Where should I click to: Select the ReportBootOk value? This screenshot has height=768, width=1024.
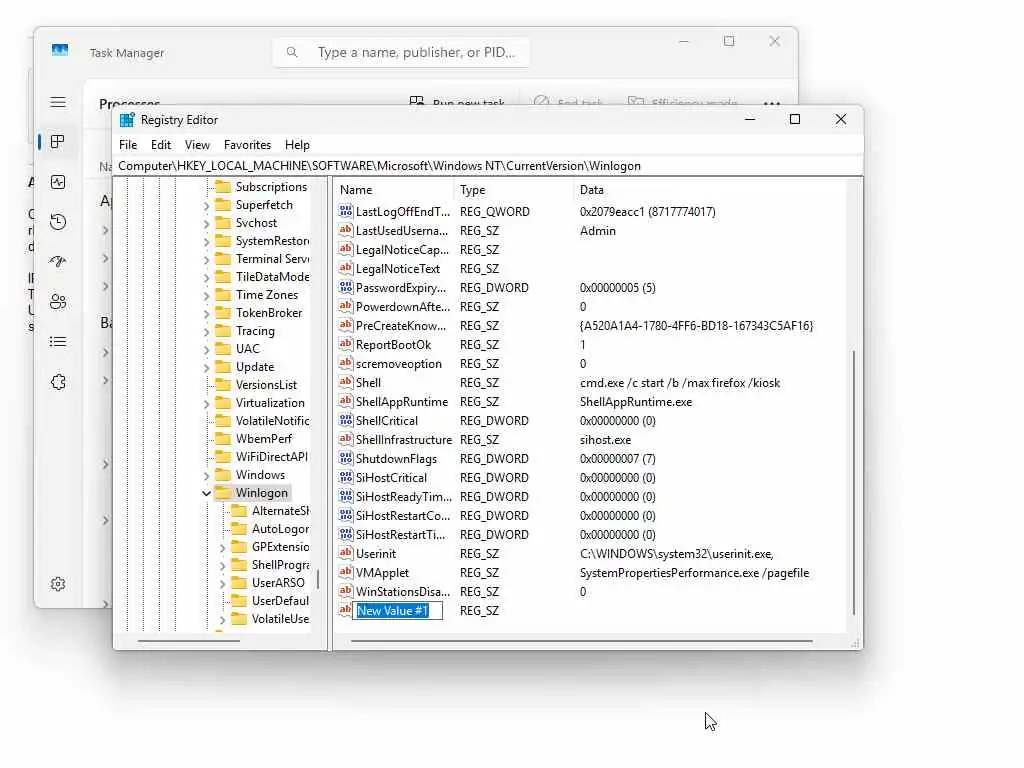coord(393,344)
